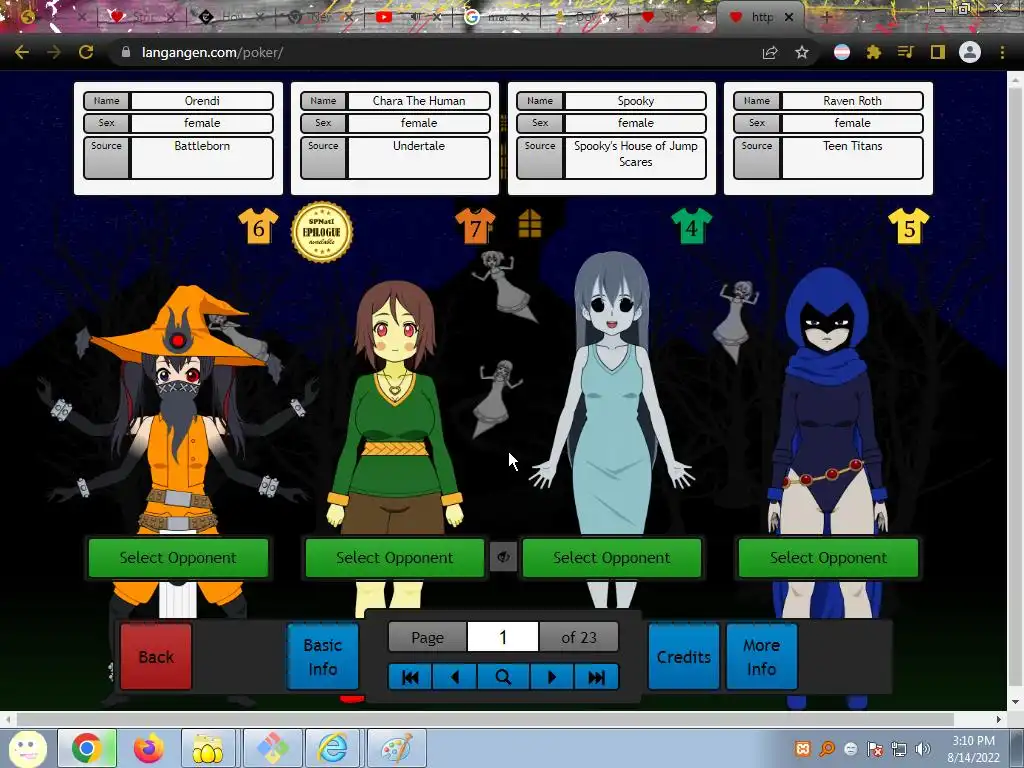1024x768 pixels.
Task: Click the page number input field
Action: [503, 637]
